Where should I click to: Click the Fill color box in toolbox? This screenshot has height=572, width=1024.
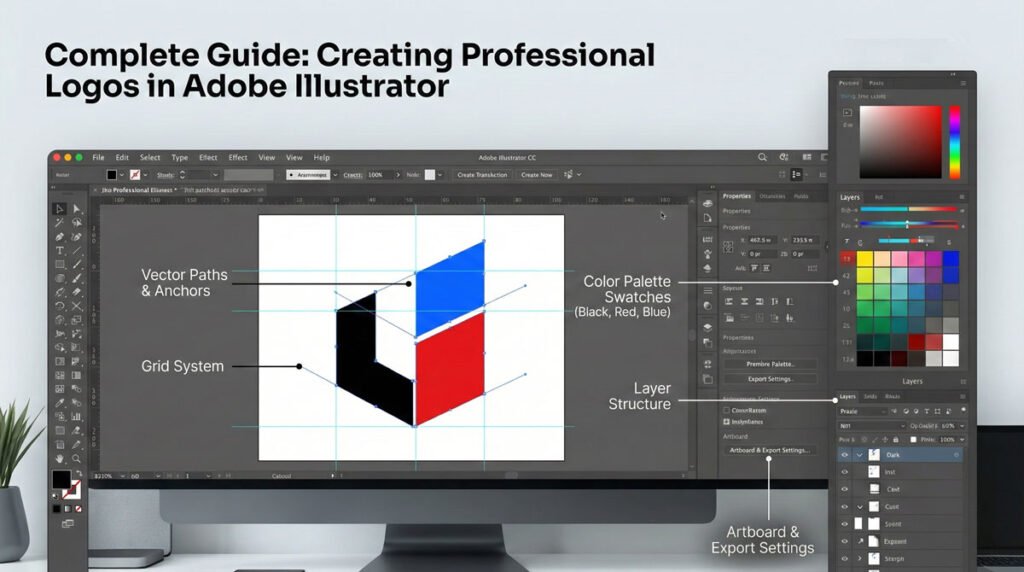(61, 479)
